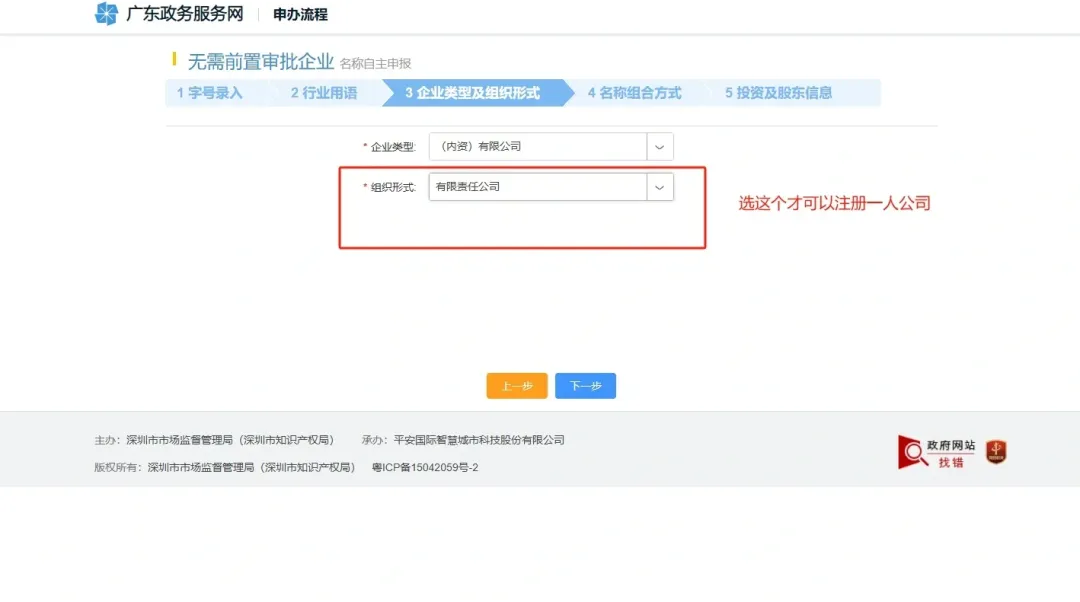This screenshot has height=602, width=1080.
Task: Switch to step 2 行业用语
Action: 325,93
